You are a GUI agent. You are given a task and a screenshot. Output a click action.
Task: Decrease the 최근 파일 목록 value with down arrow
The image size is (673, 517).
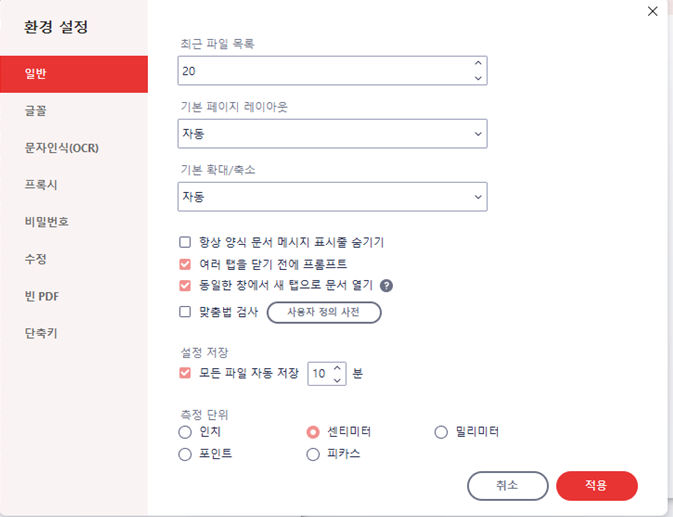(478, 78)
